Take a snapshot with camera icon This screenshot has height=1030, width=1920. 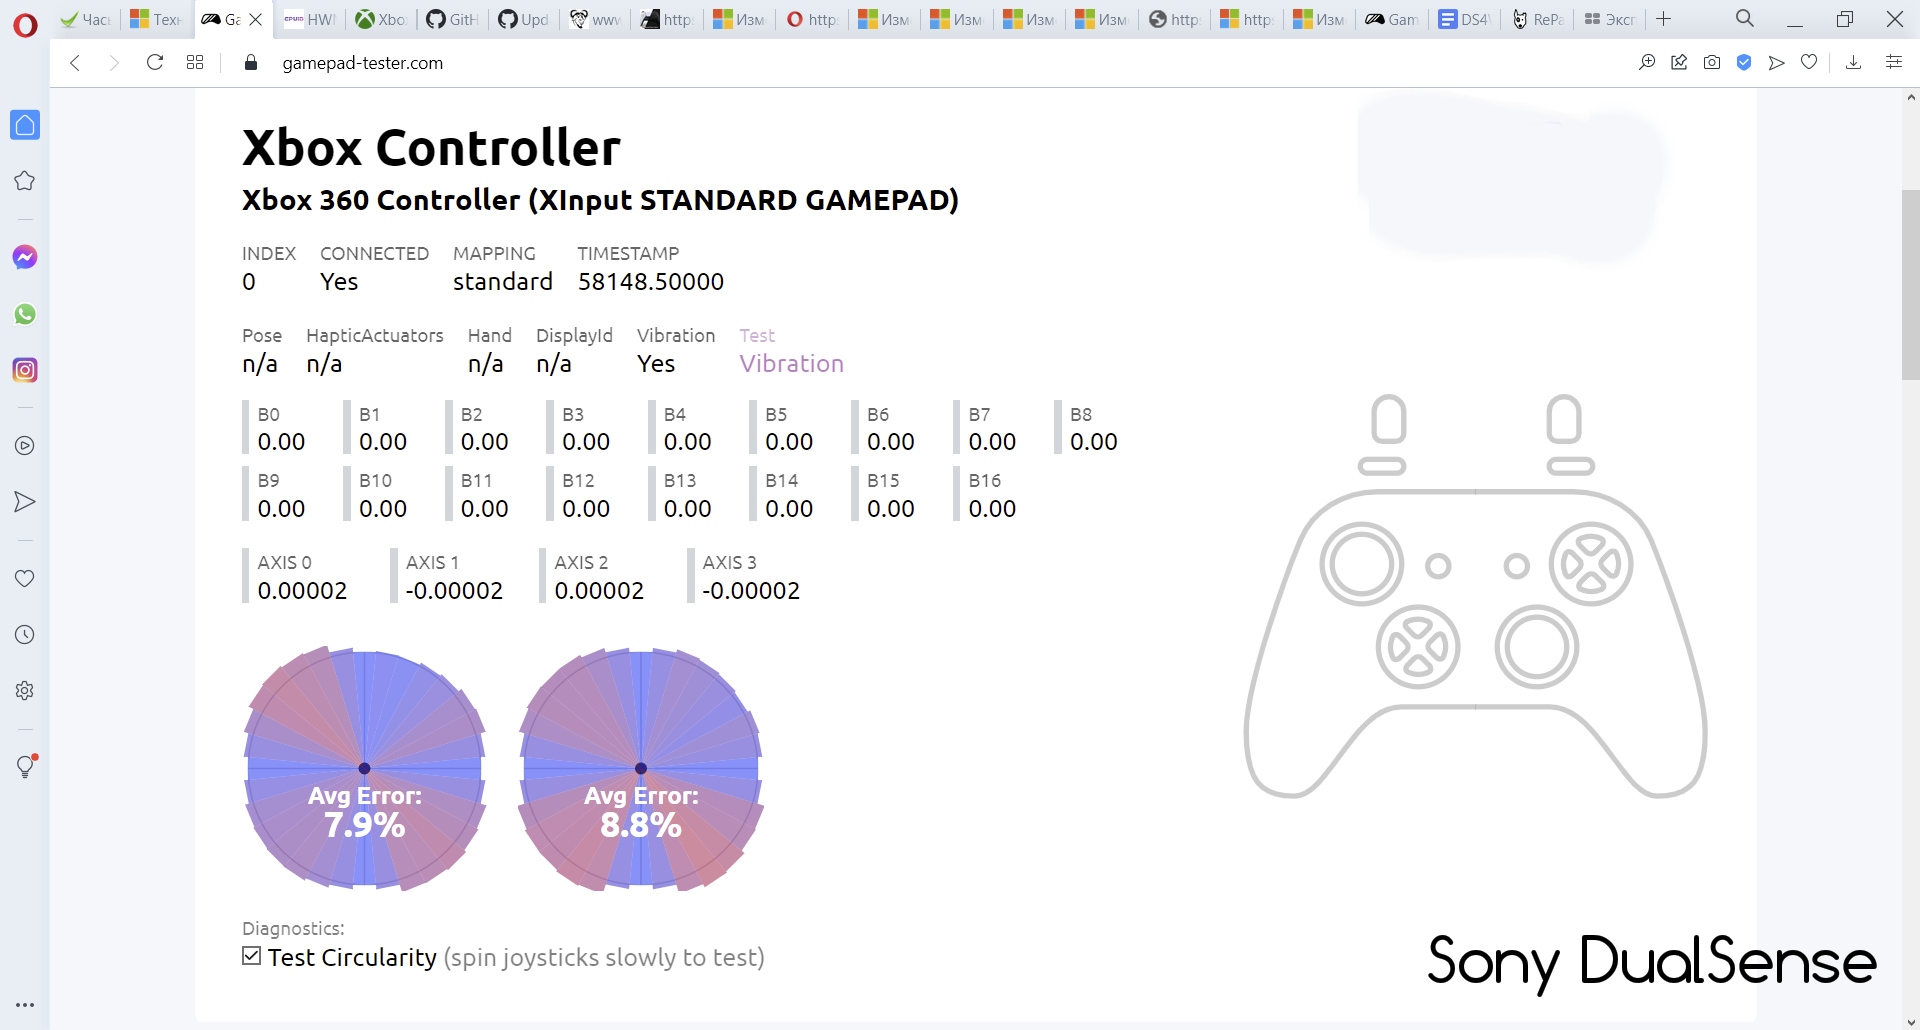tap(1712, 63)
